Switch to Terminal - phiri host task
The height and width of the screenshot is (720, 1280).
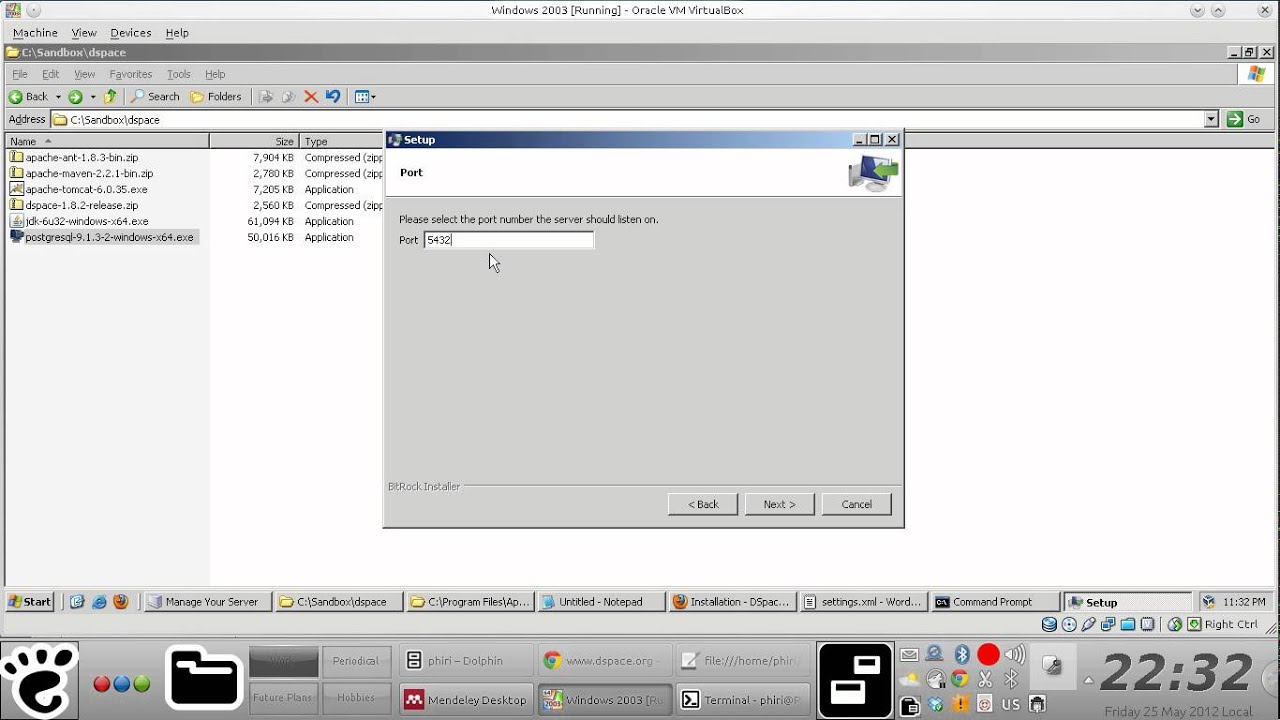tap(741, 700)
